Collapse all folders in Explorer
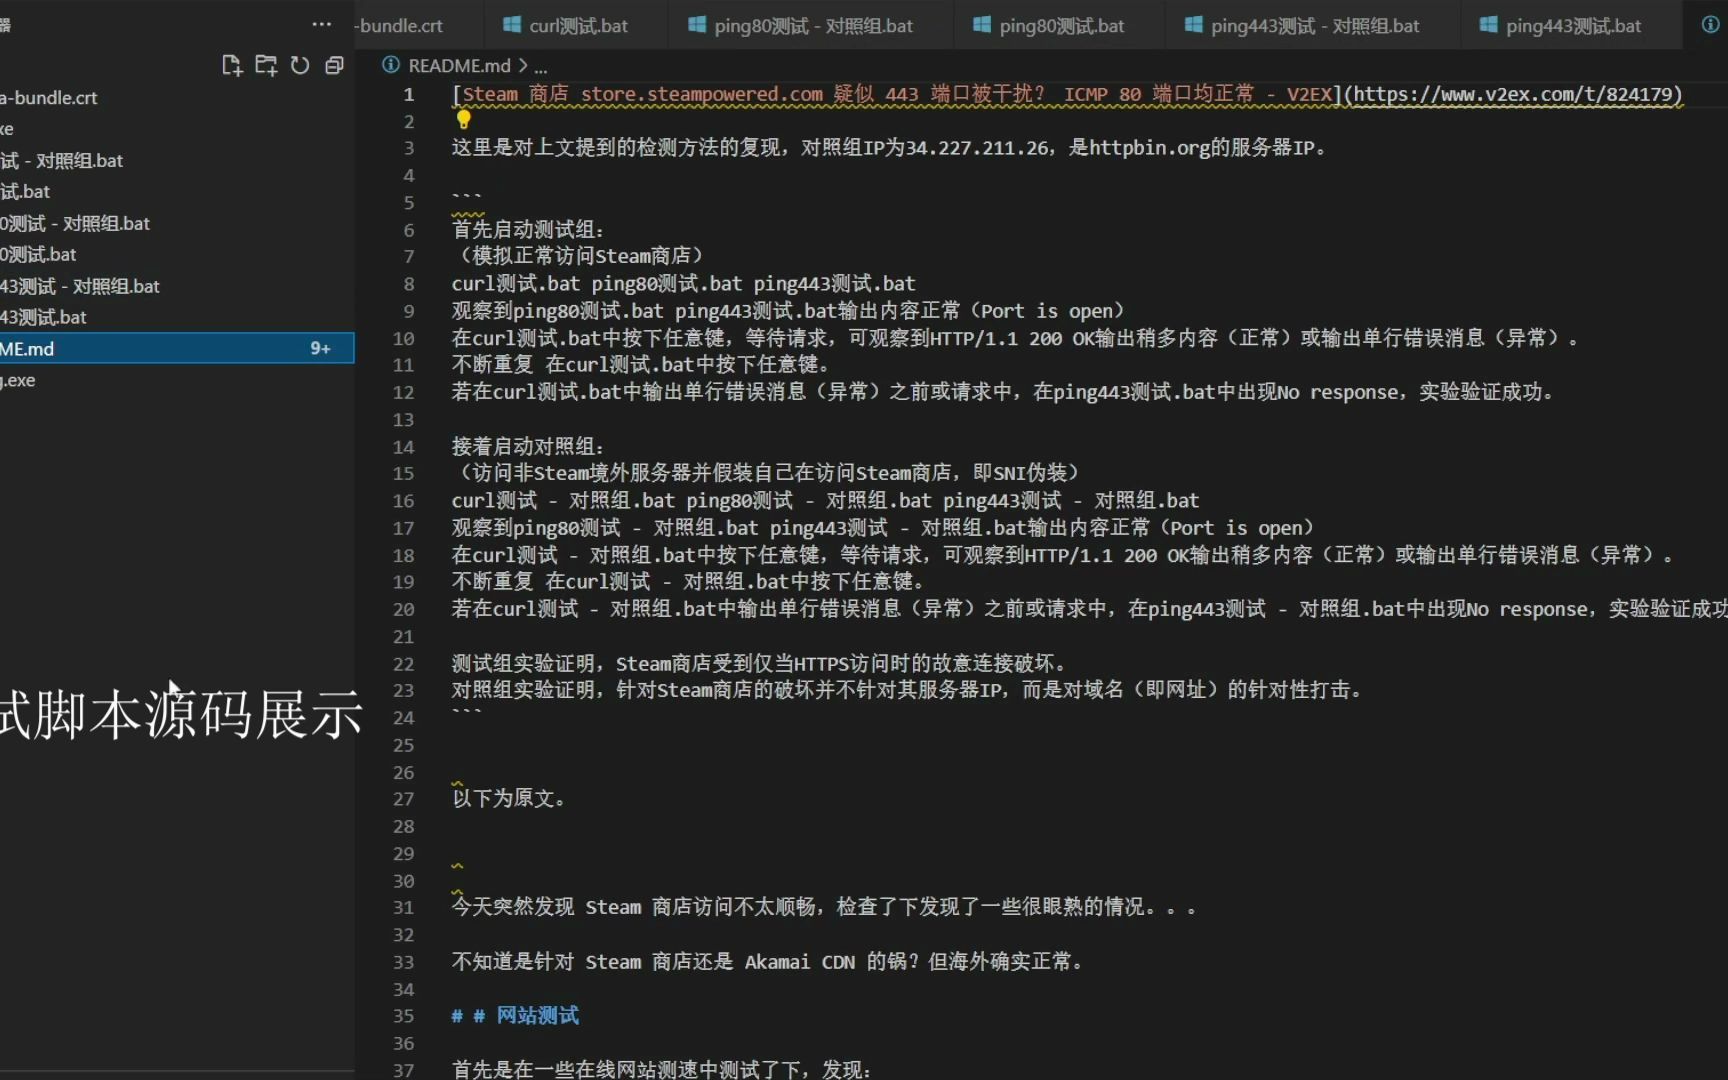The height and width of the screenshot is (1080, 1728). pyautogui.click(x=334, y=65)
